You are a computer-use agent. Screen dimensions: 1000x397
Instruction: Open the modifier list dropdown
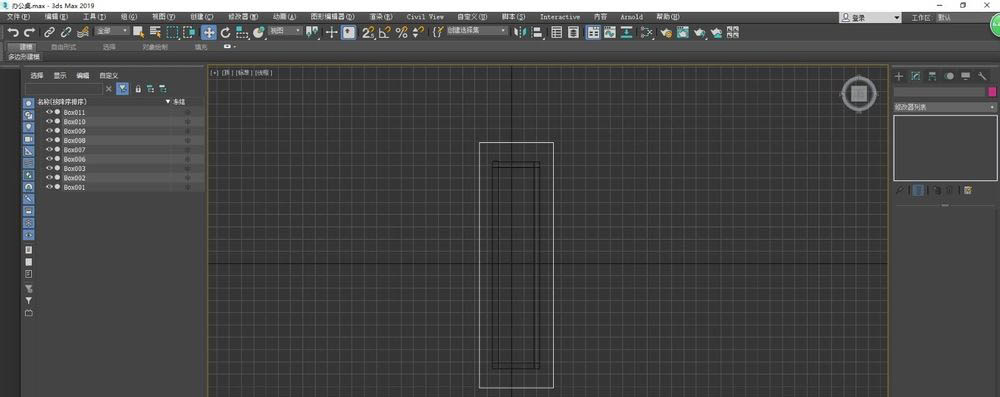[945, 107]
